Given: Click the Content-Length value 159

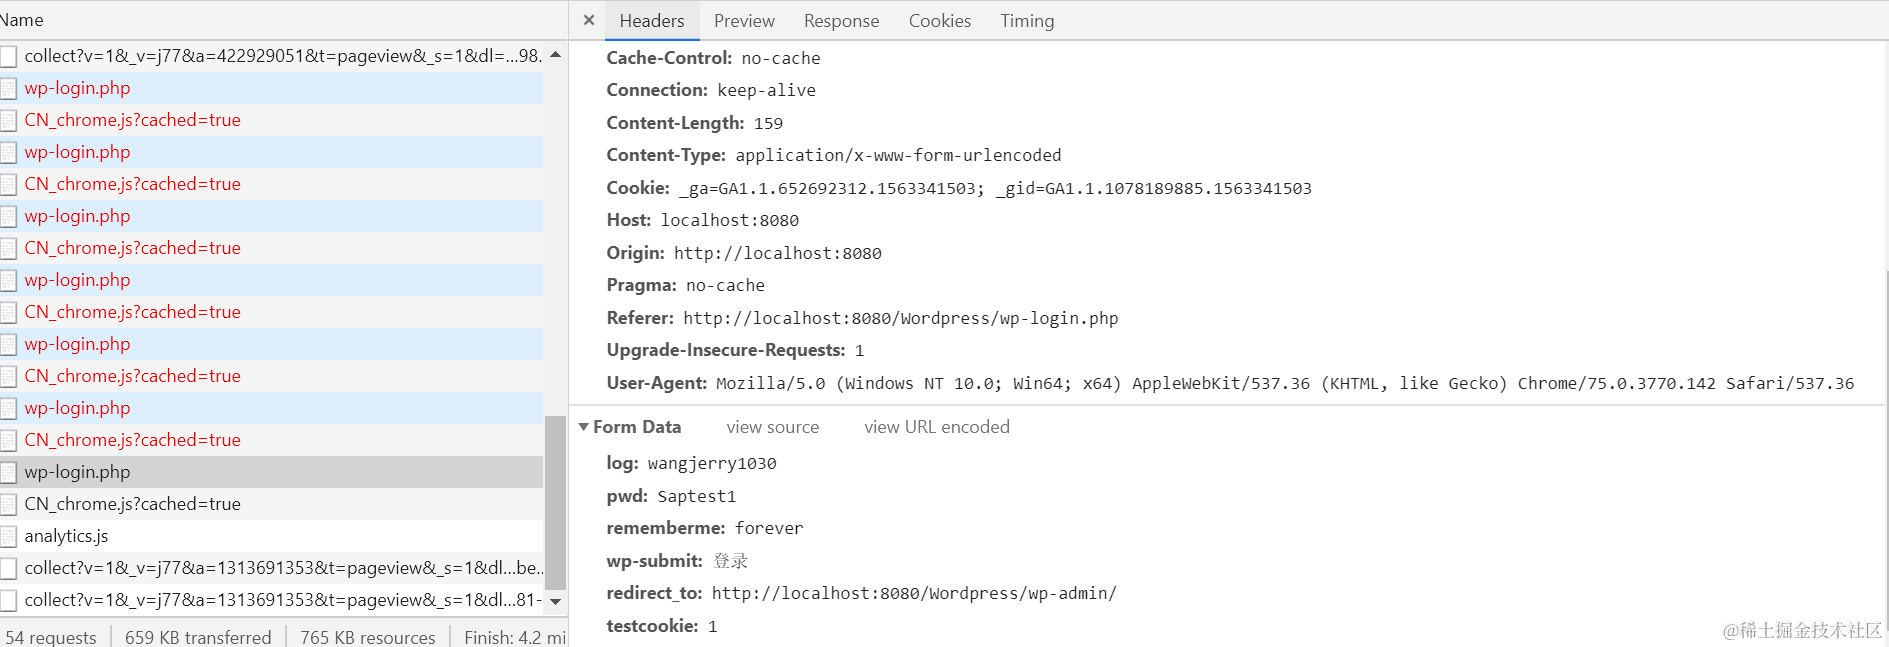Looking at the screenshot, I should click(768, 123).
